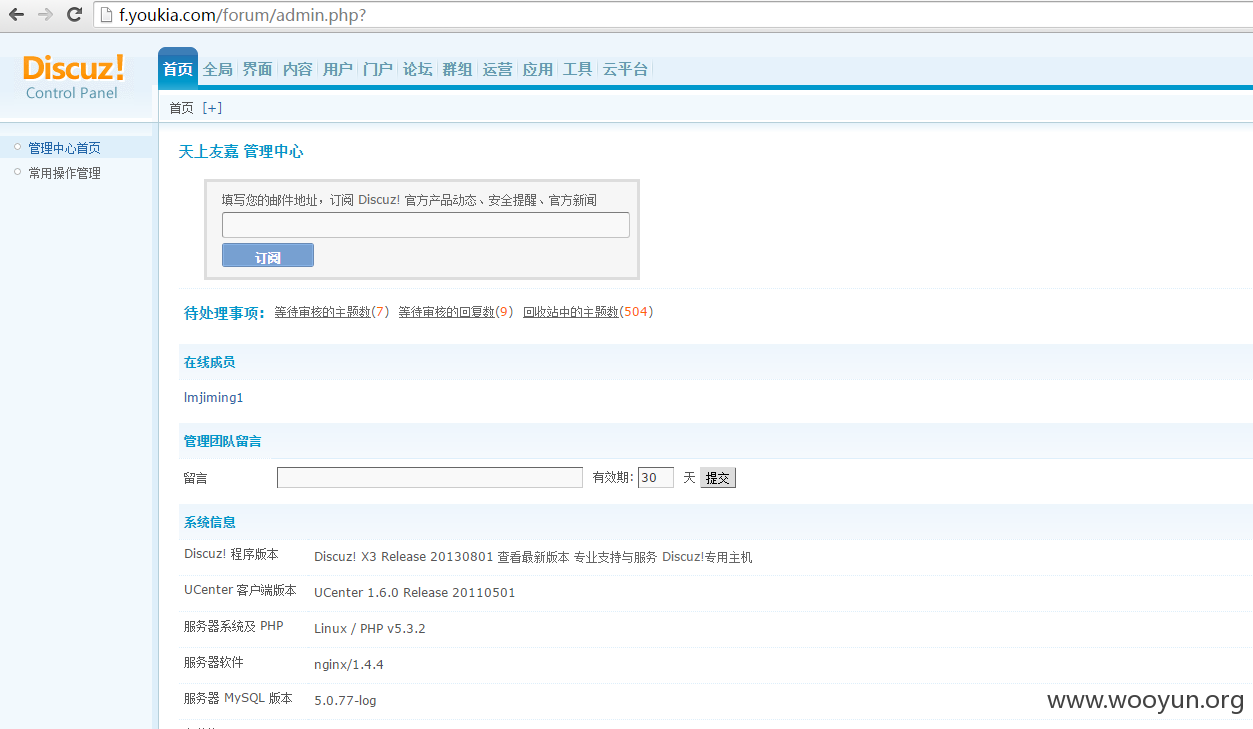1253x729 pixels.
Task: Click the 在线成员 section header
Action: (210, 362)
